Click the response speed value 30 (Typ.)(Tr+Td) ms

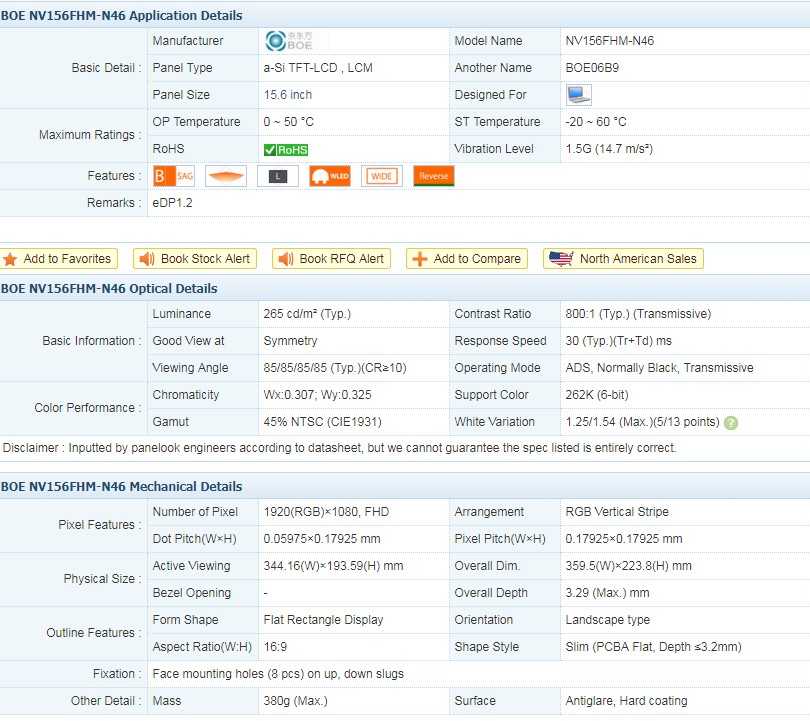[619, 341]
